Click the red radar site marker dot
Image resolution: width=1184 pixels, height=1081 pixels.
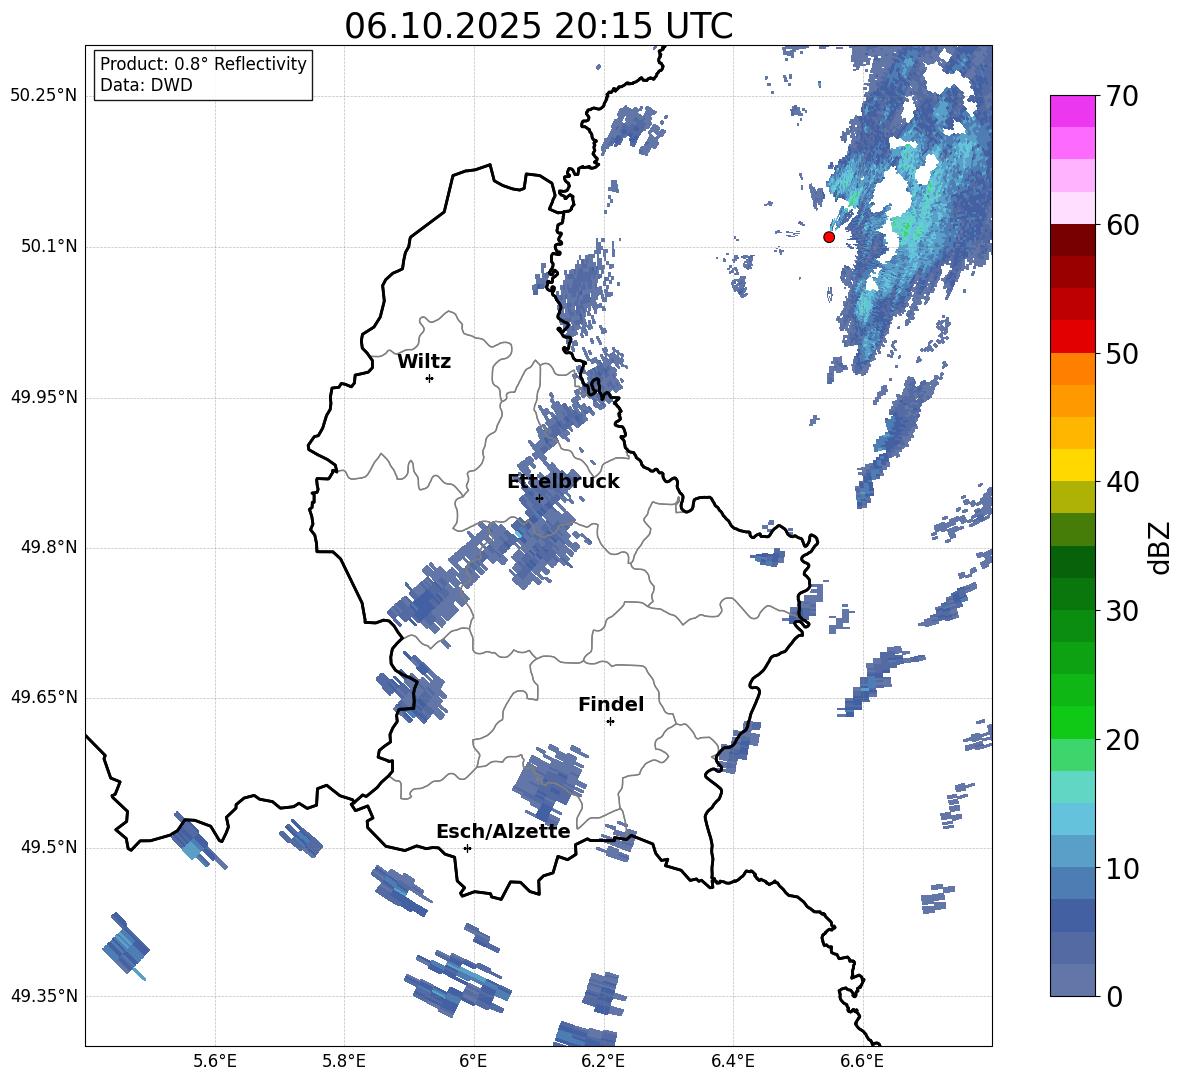(x=829, y=237)
